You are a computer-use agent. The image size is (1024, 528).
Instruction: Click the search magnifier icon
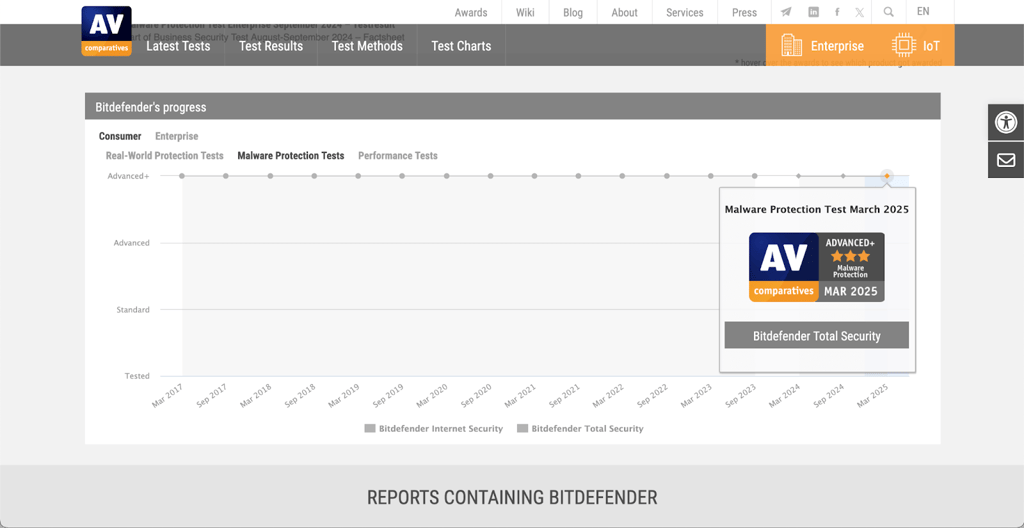coord(889,12)
